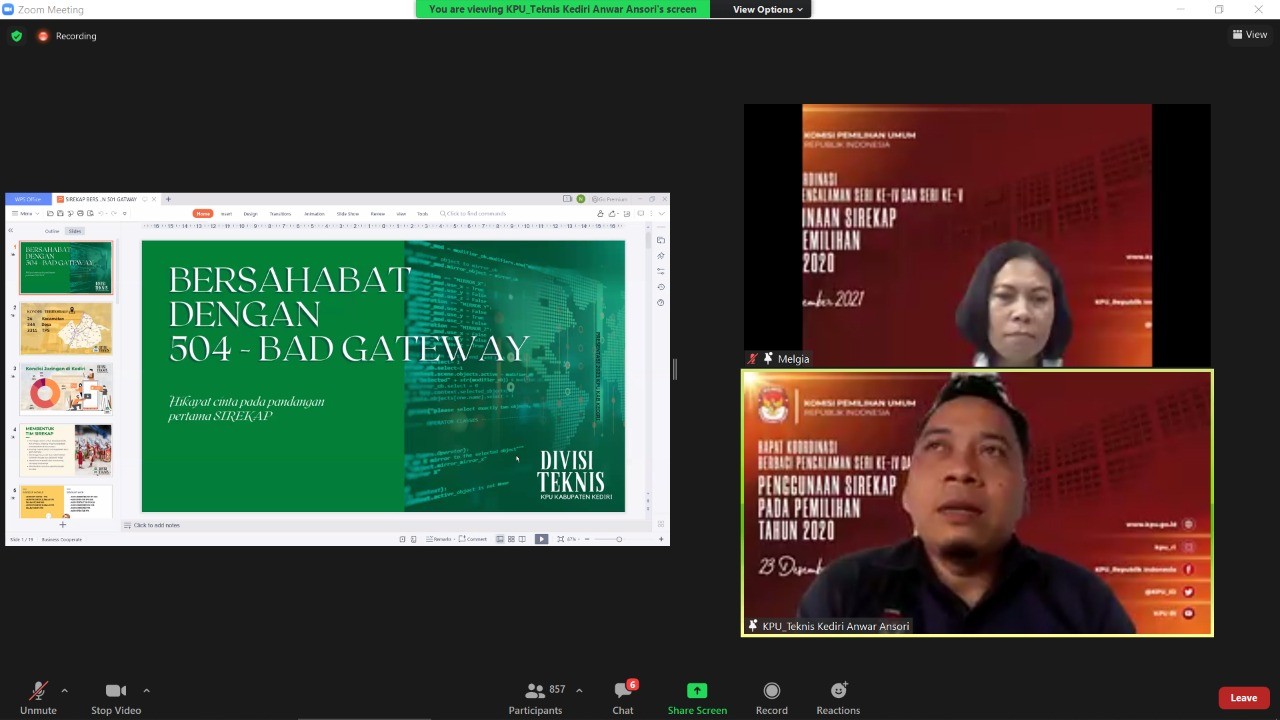Open the Chat panel
1280x720 pixels.
coord(623,698)
